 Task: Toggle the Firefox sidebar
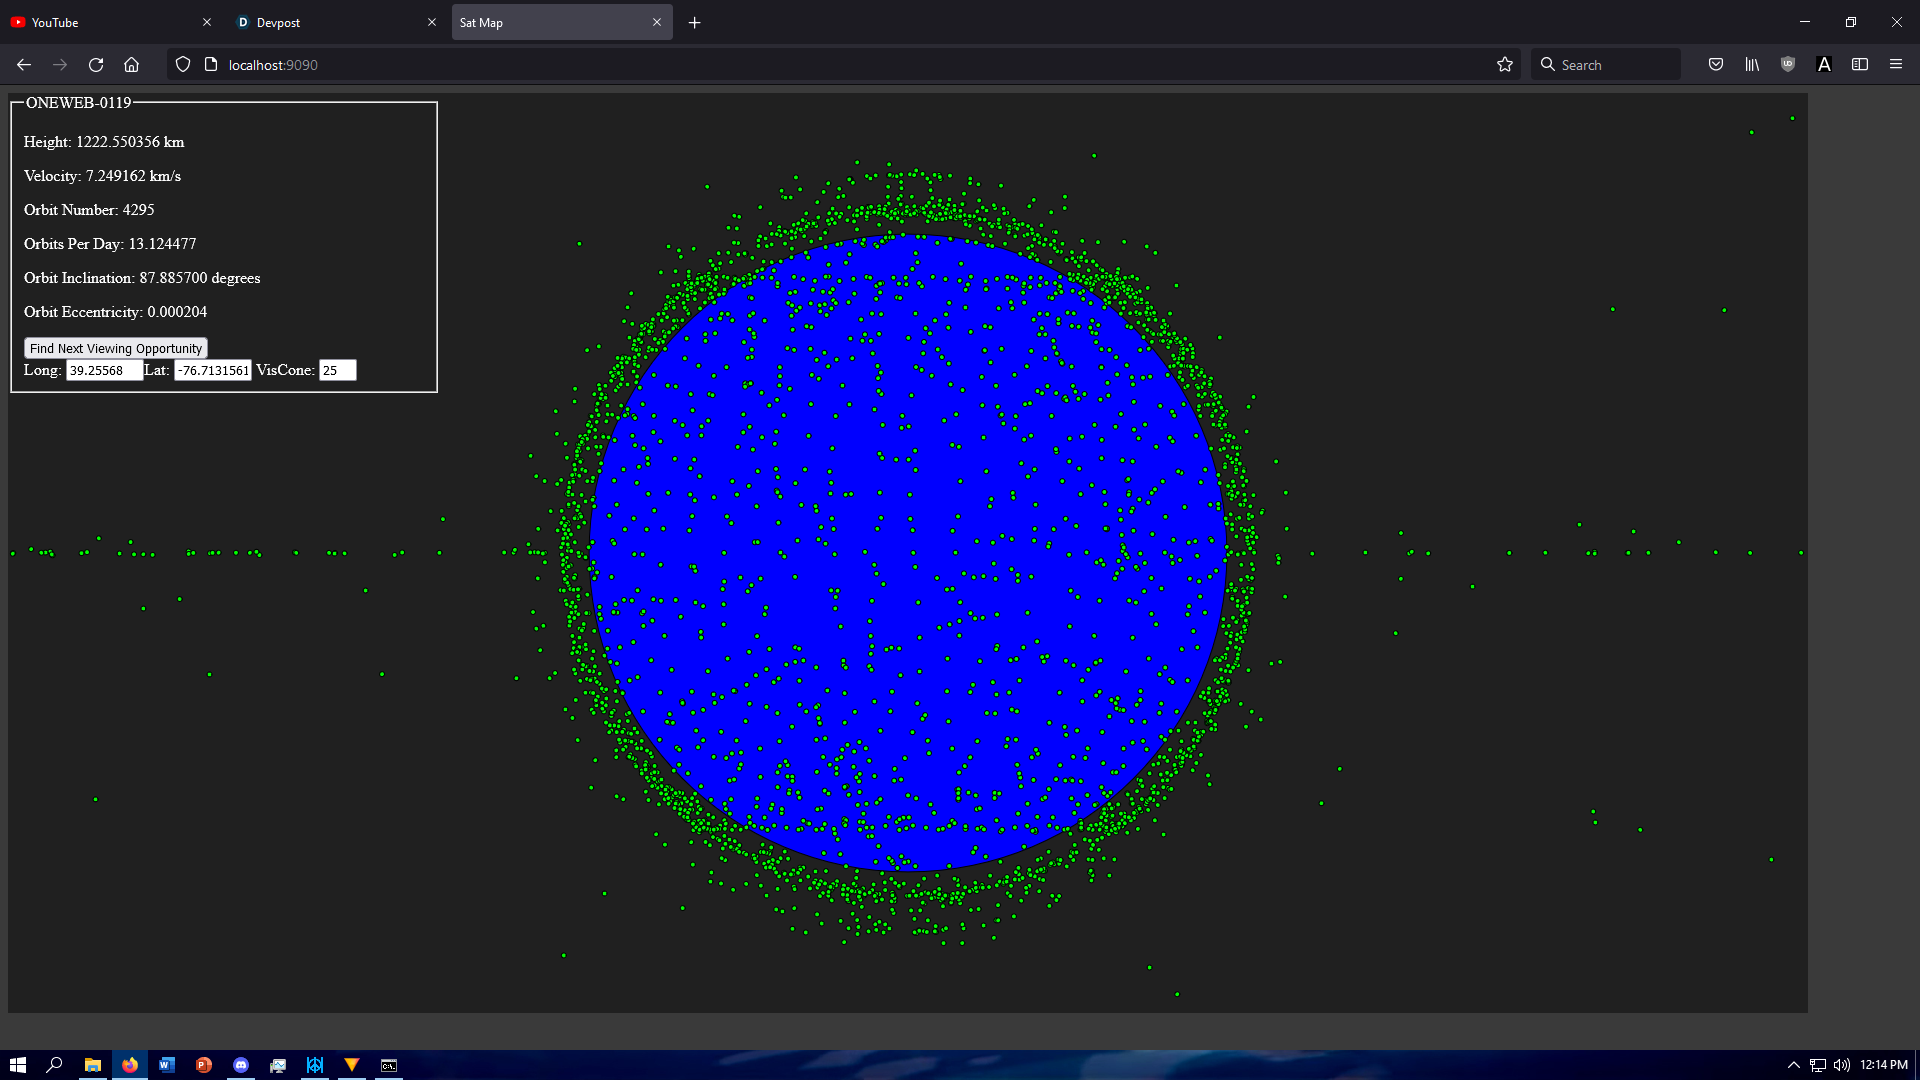(x=1860, y=64)
